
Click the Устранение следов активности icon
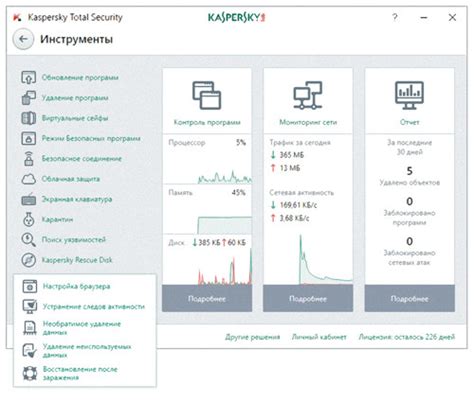30,306
